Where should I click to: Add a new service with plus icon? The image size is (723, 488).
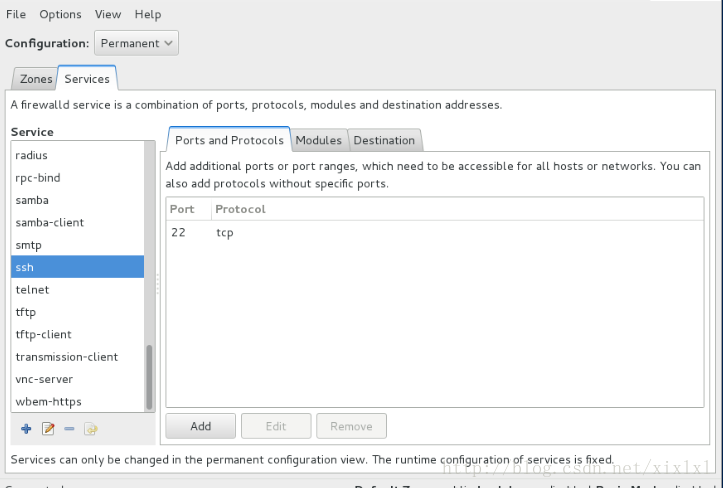[x=26, y=429]
